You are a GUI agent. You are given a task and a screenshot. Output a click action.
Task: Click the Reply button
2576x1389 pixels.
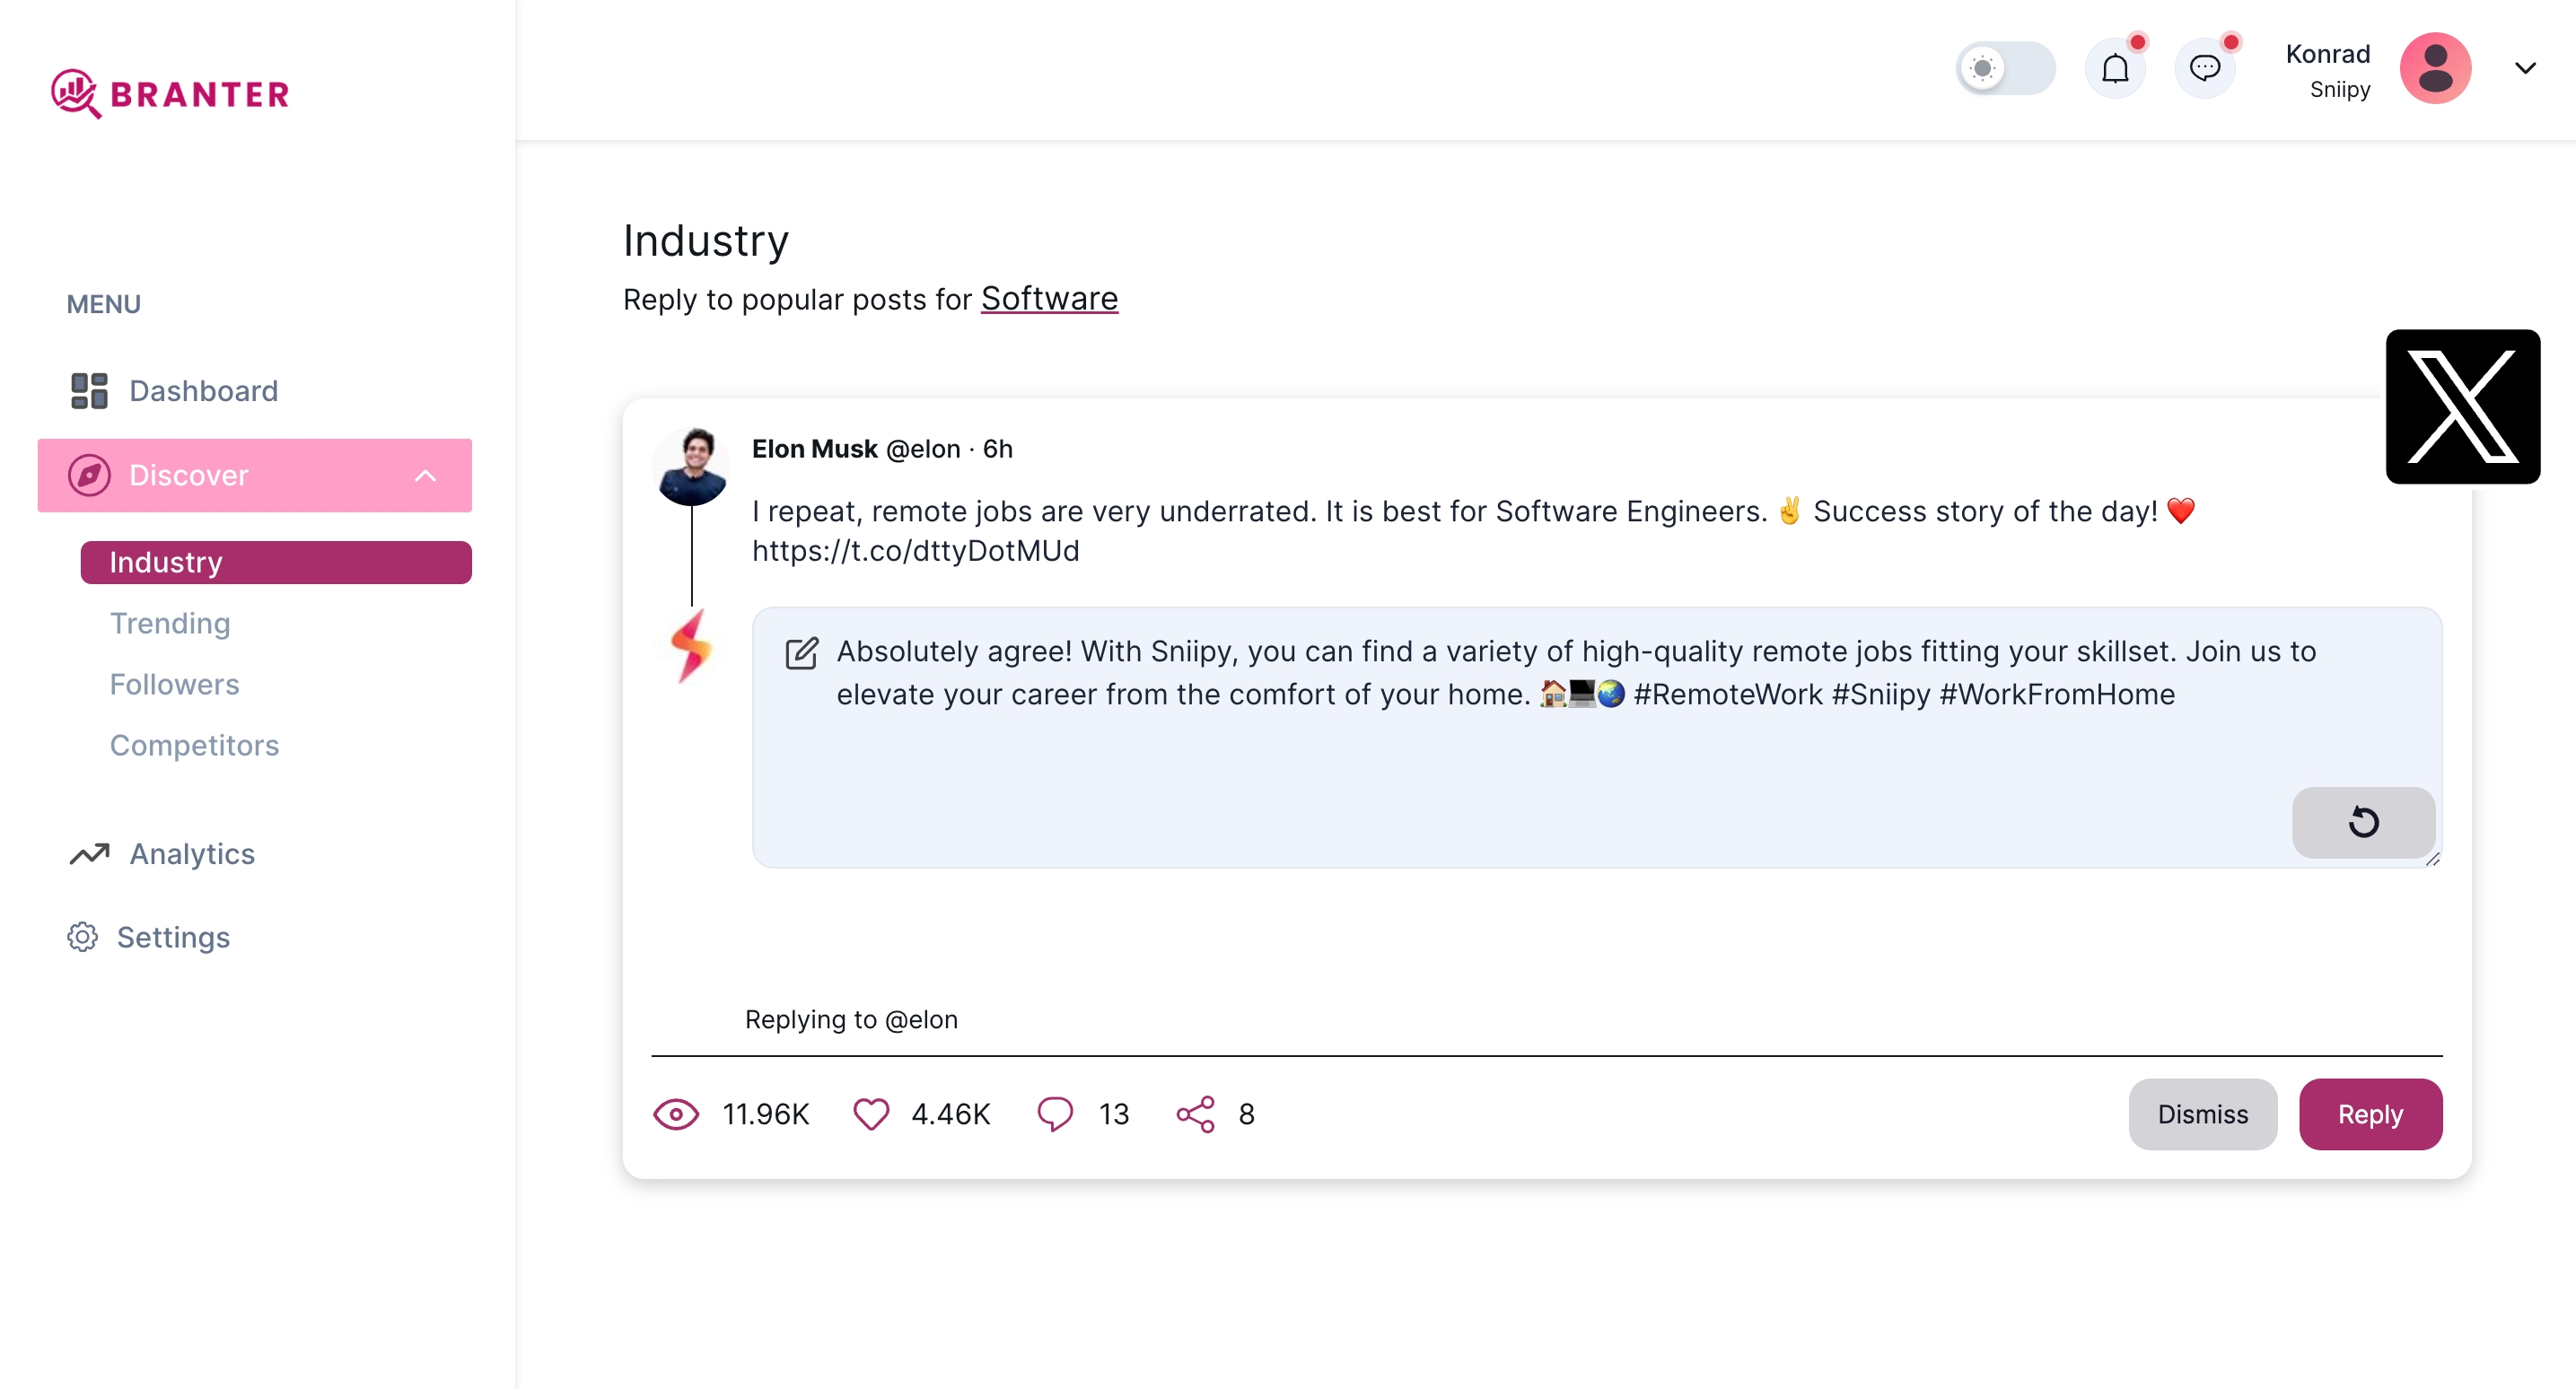[2370, 1114]
